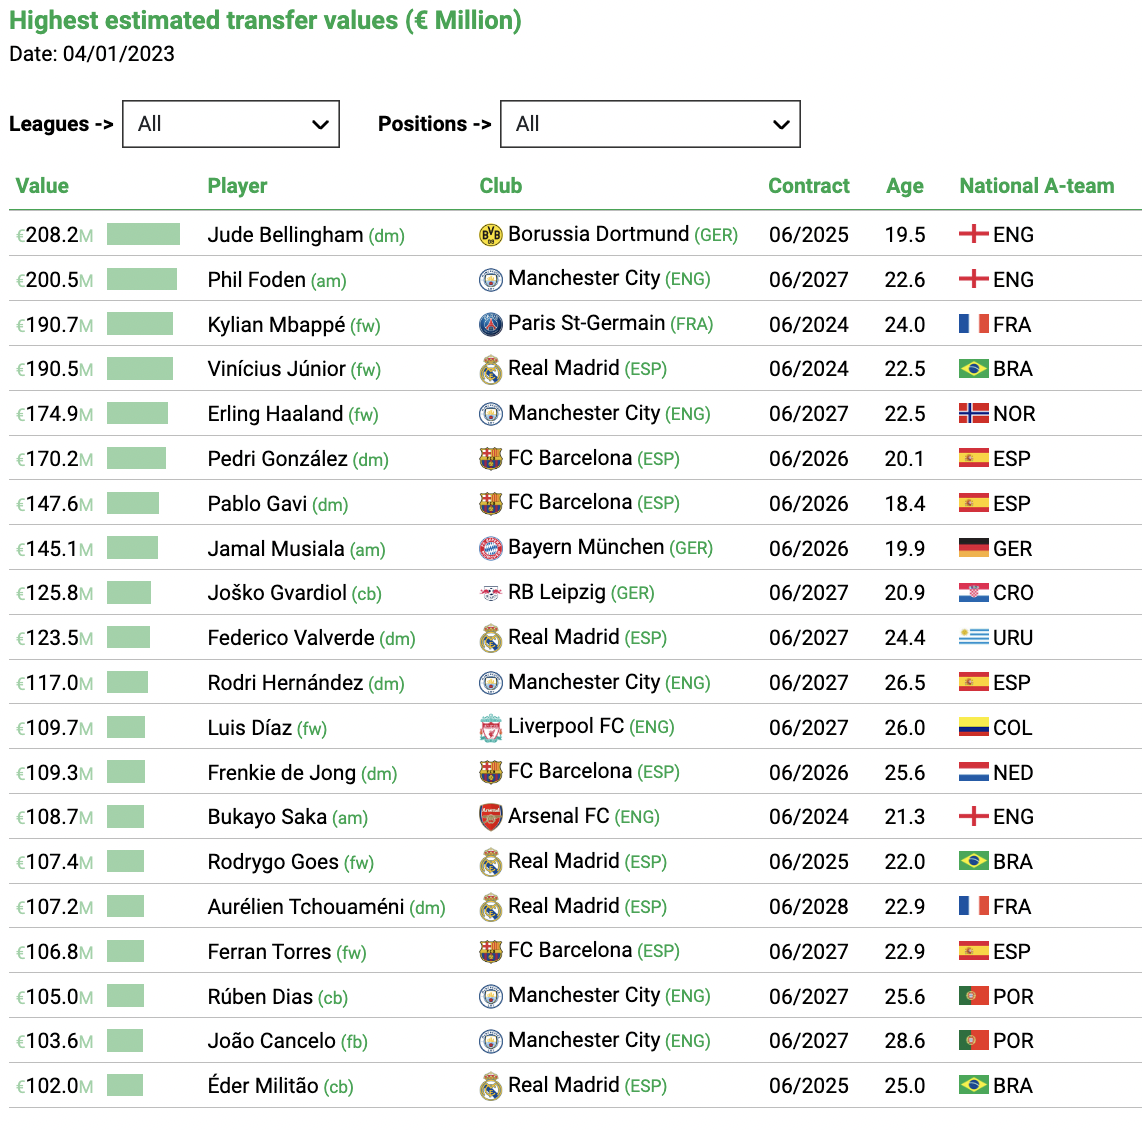
Task: Click the Arsenal FC crest icon
Action: [x=491, y=818]
